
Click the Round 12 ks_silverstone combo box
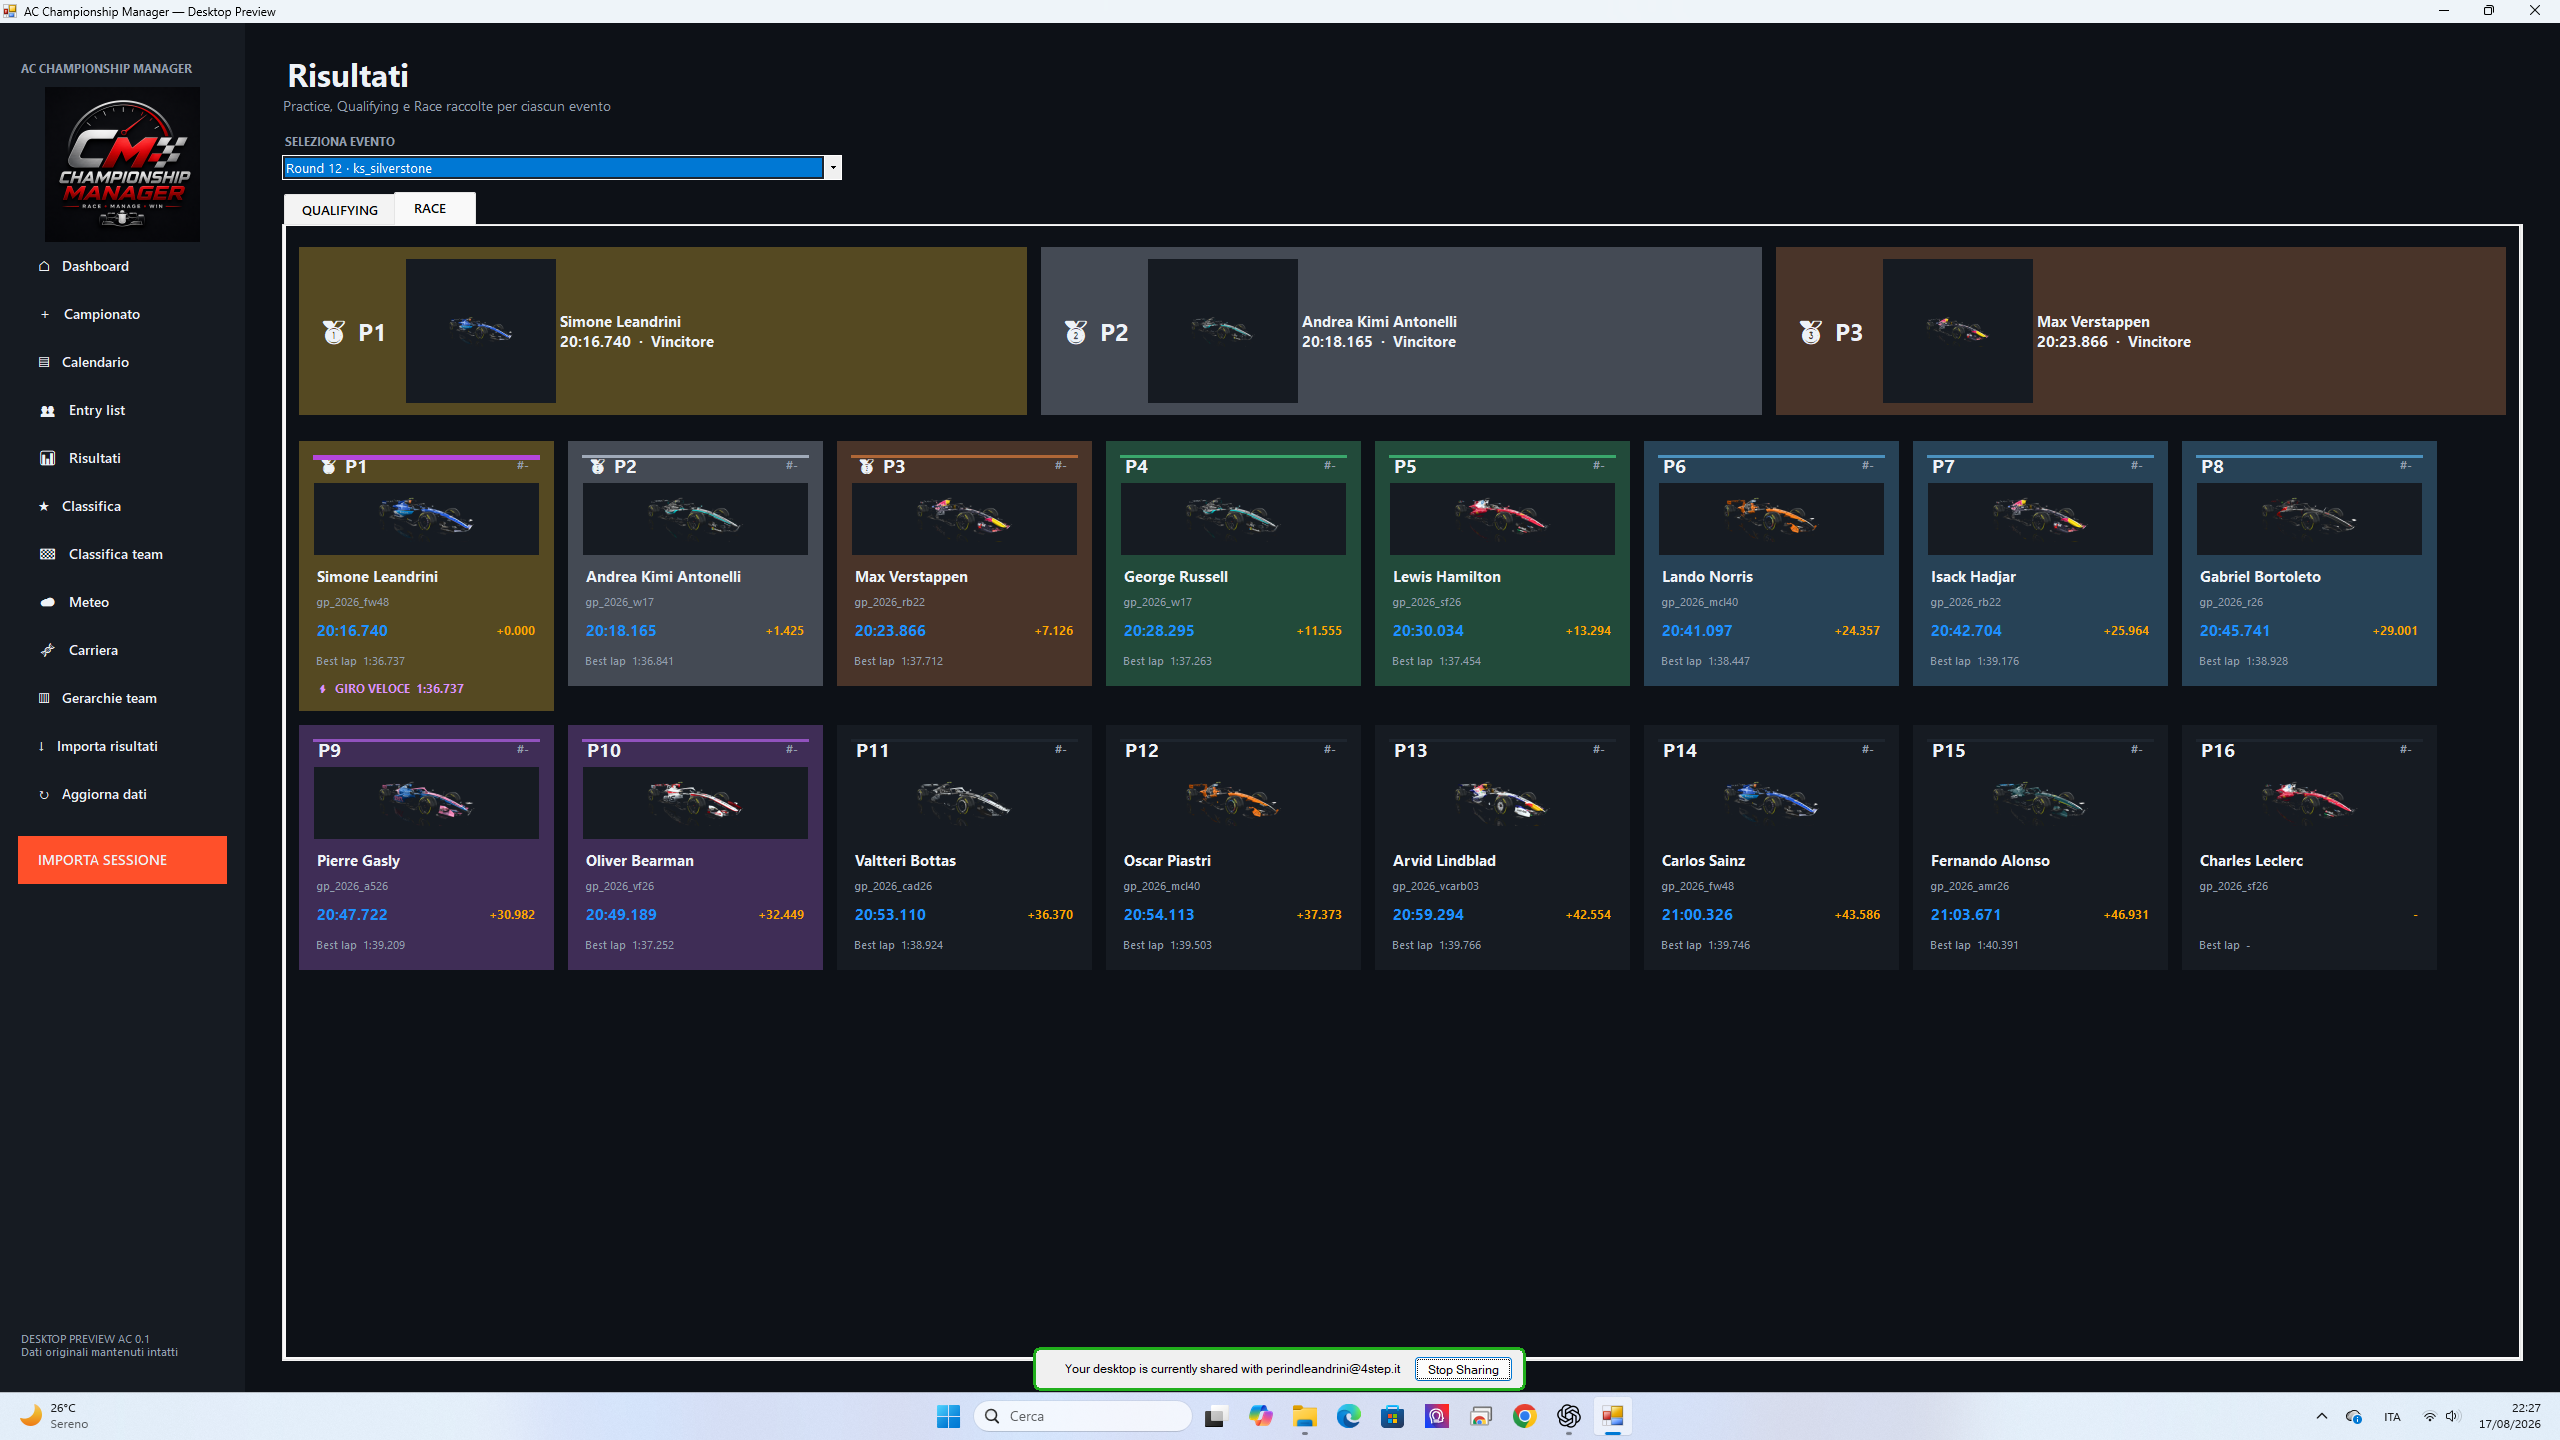[x=562, y=168]
